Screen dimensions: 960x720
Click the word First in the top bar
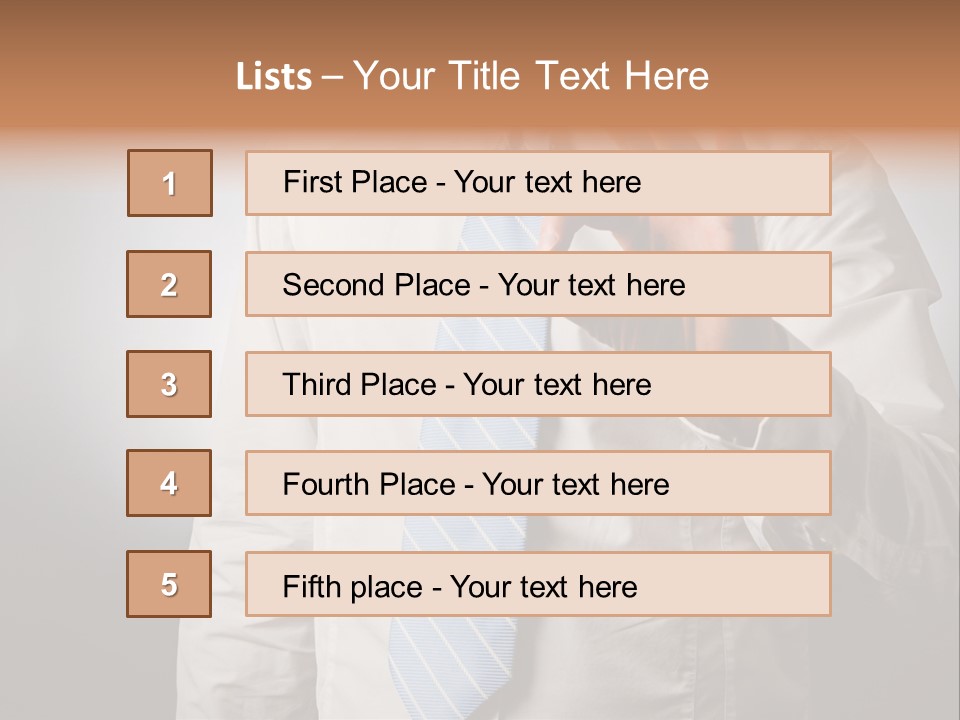point(304,182)
